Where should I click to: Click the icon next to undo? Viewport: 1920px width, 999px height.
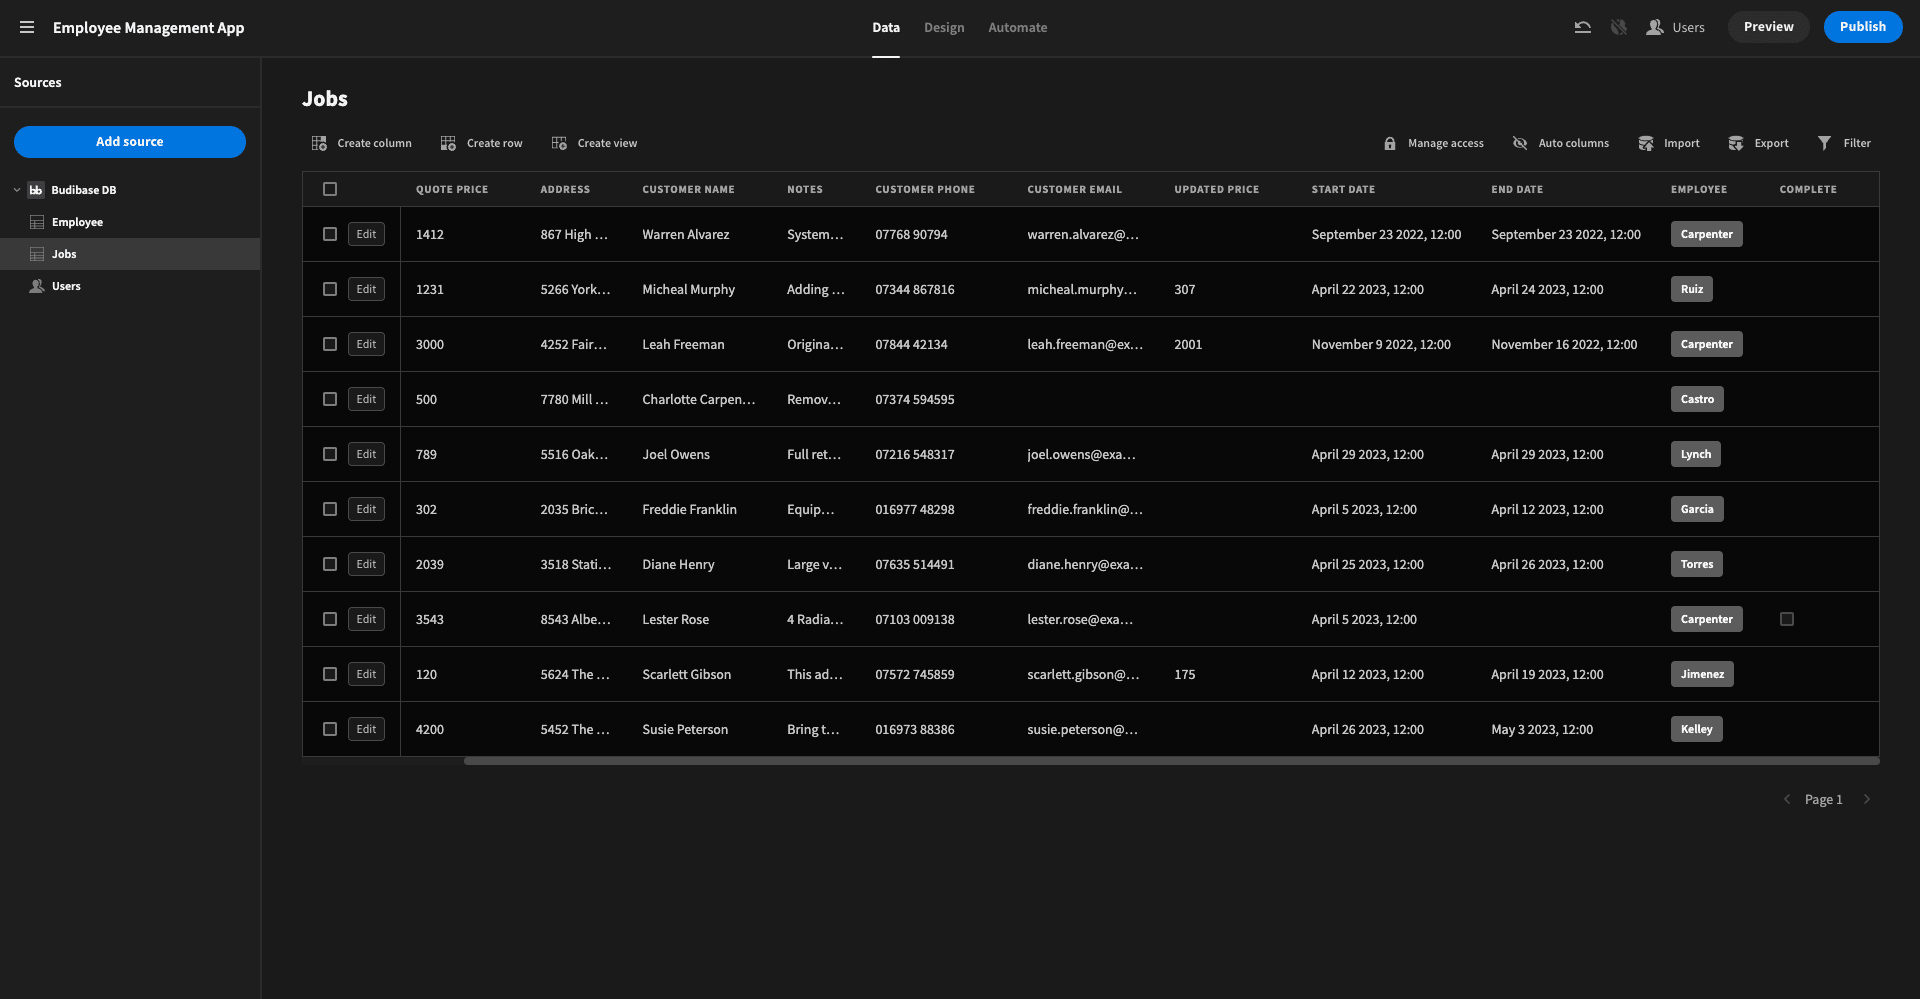coord(1619,27)
